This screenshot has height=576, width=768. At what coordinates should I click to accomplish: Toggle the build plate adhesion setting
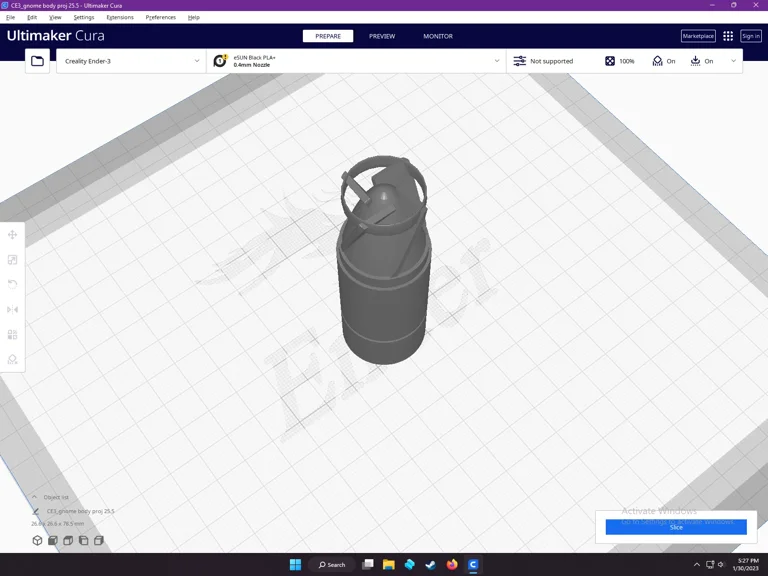(x=702, y=61)
